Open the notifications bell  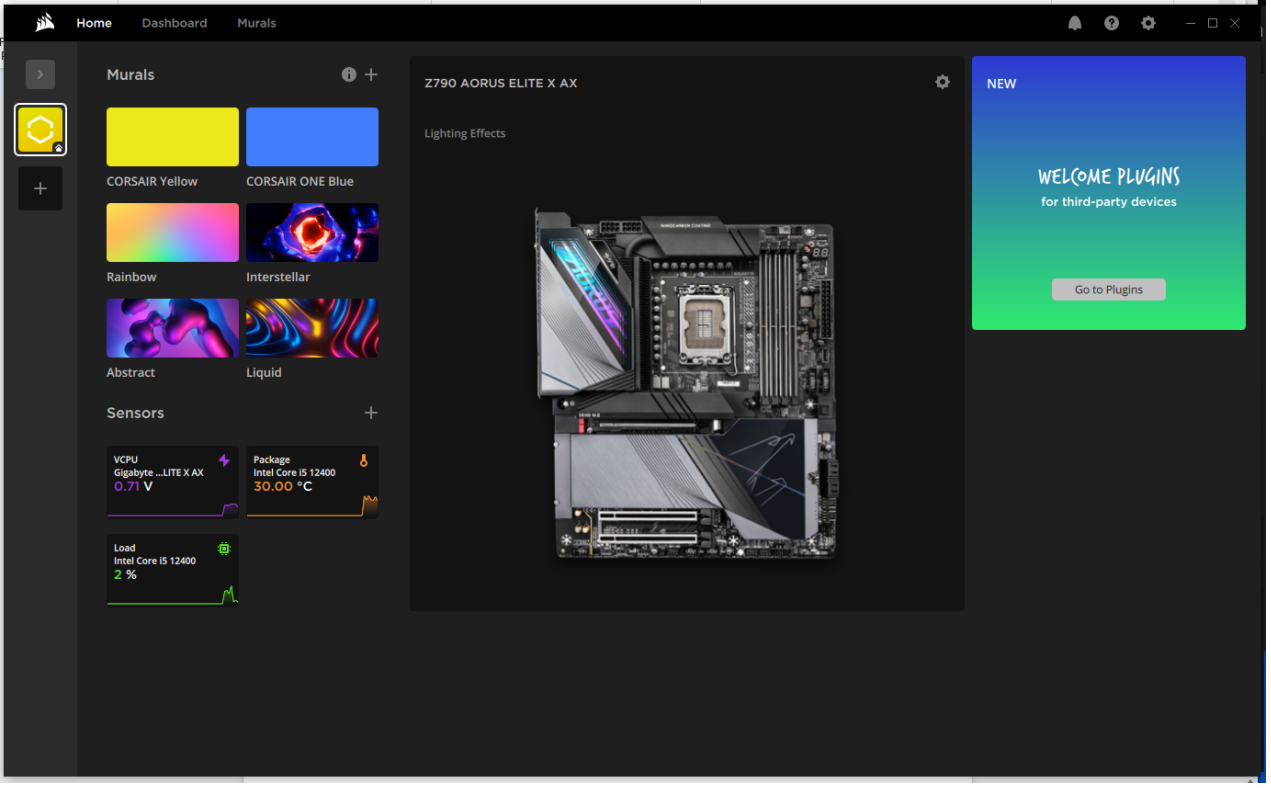tap(1075, 23)
